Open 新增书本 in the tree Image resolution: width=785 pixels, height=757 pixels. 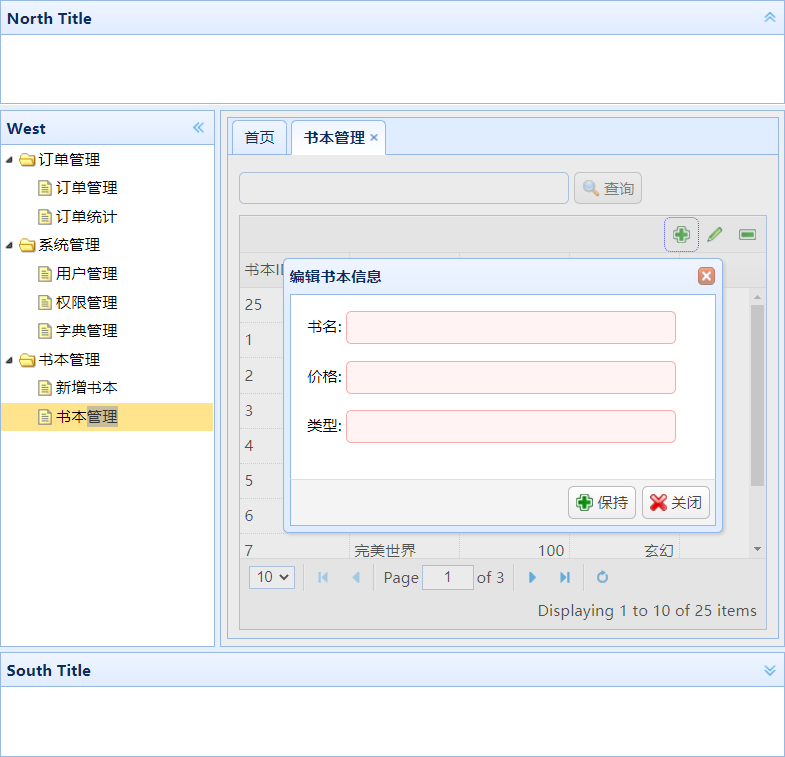click(x=86, y=388)
